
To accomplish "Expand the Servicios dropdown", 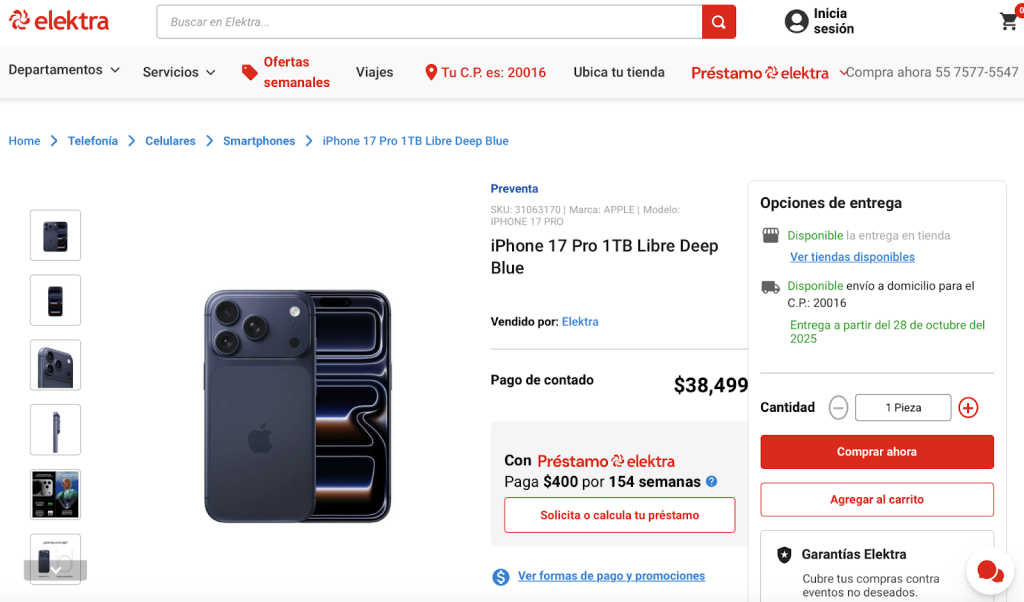I will (179, 72).
